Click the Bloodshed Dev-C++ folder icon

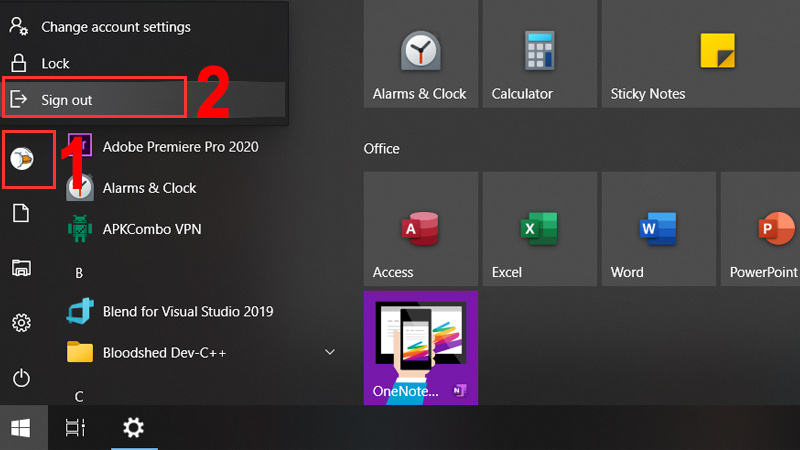coord(80,352)
